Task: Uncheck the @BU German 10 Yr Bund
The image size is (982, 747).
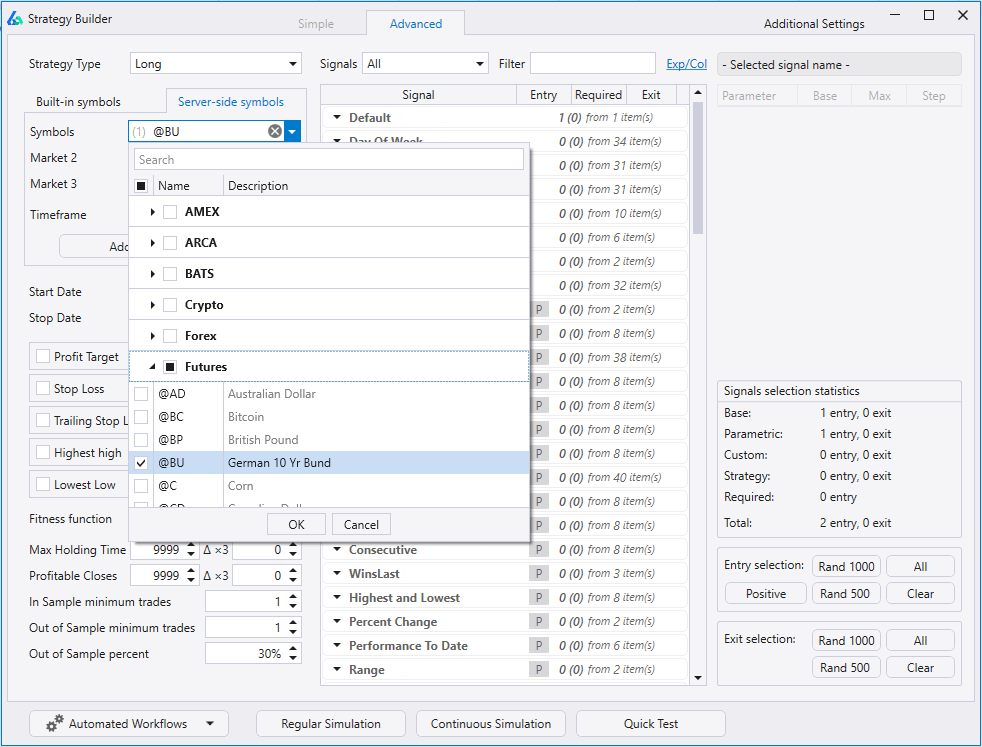Action: click(x=141, y=463)
